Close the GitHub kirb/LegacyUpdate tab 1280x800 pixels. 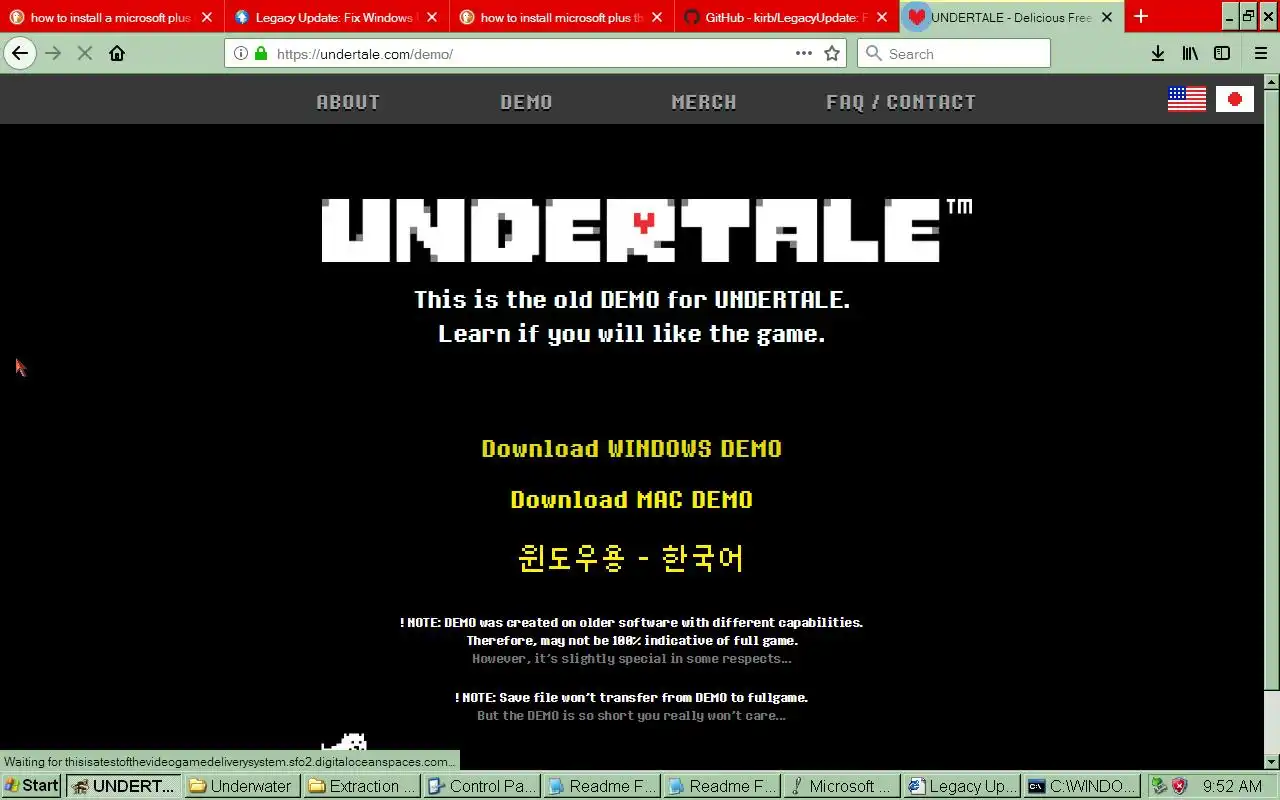point(882,17)
